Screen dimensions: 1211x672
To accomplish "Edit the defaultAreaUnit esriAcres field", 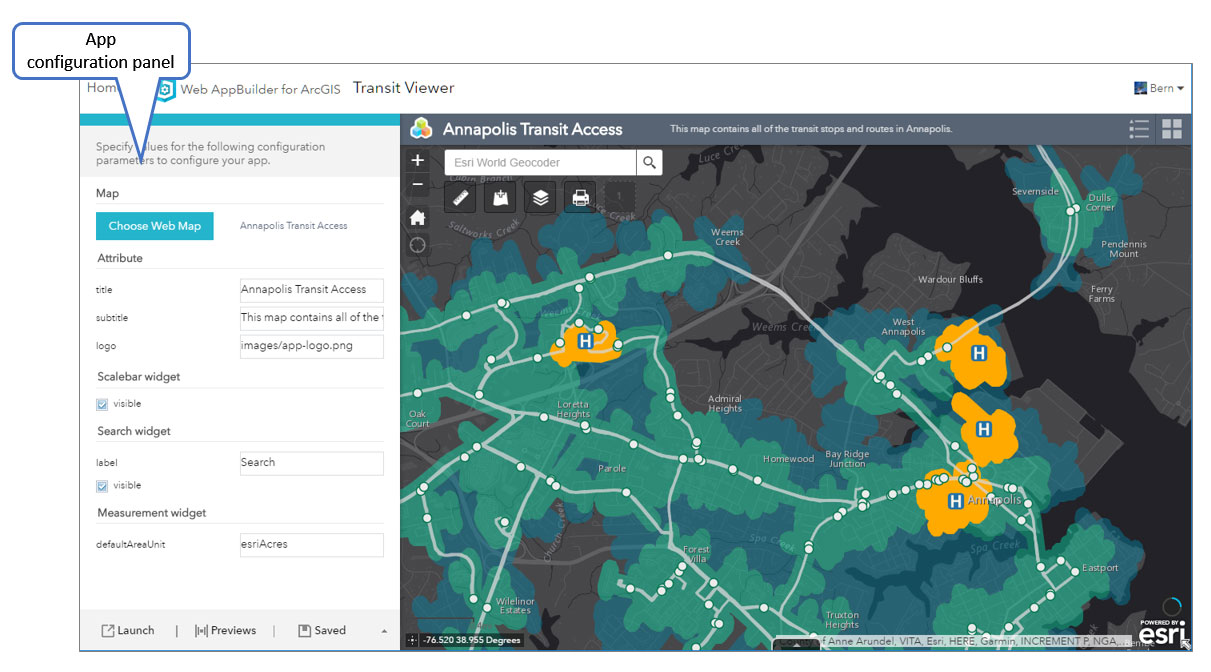I will pos(311,545).
